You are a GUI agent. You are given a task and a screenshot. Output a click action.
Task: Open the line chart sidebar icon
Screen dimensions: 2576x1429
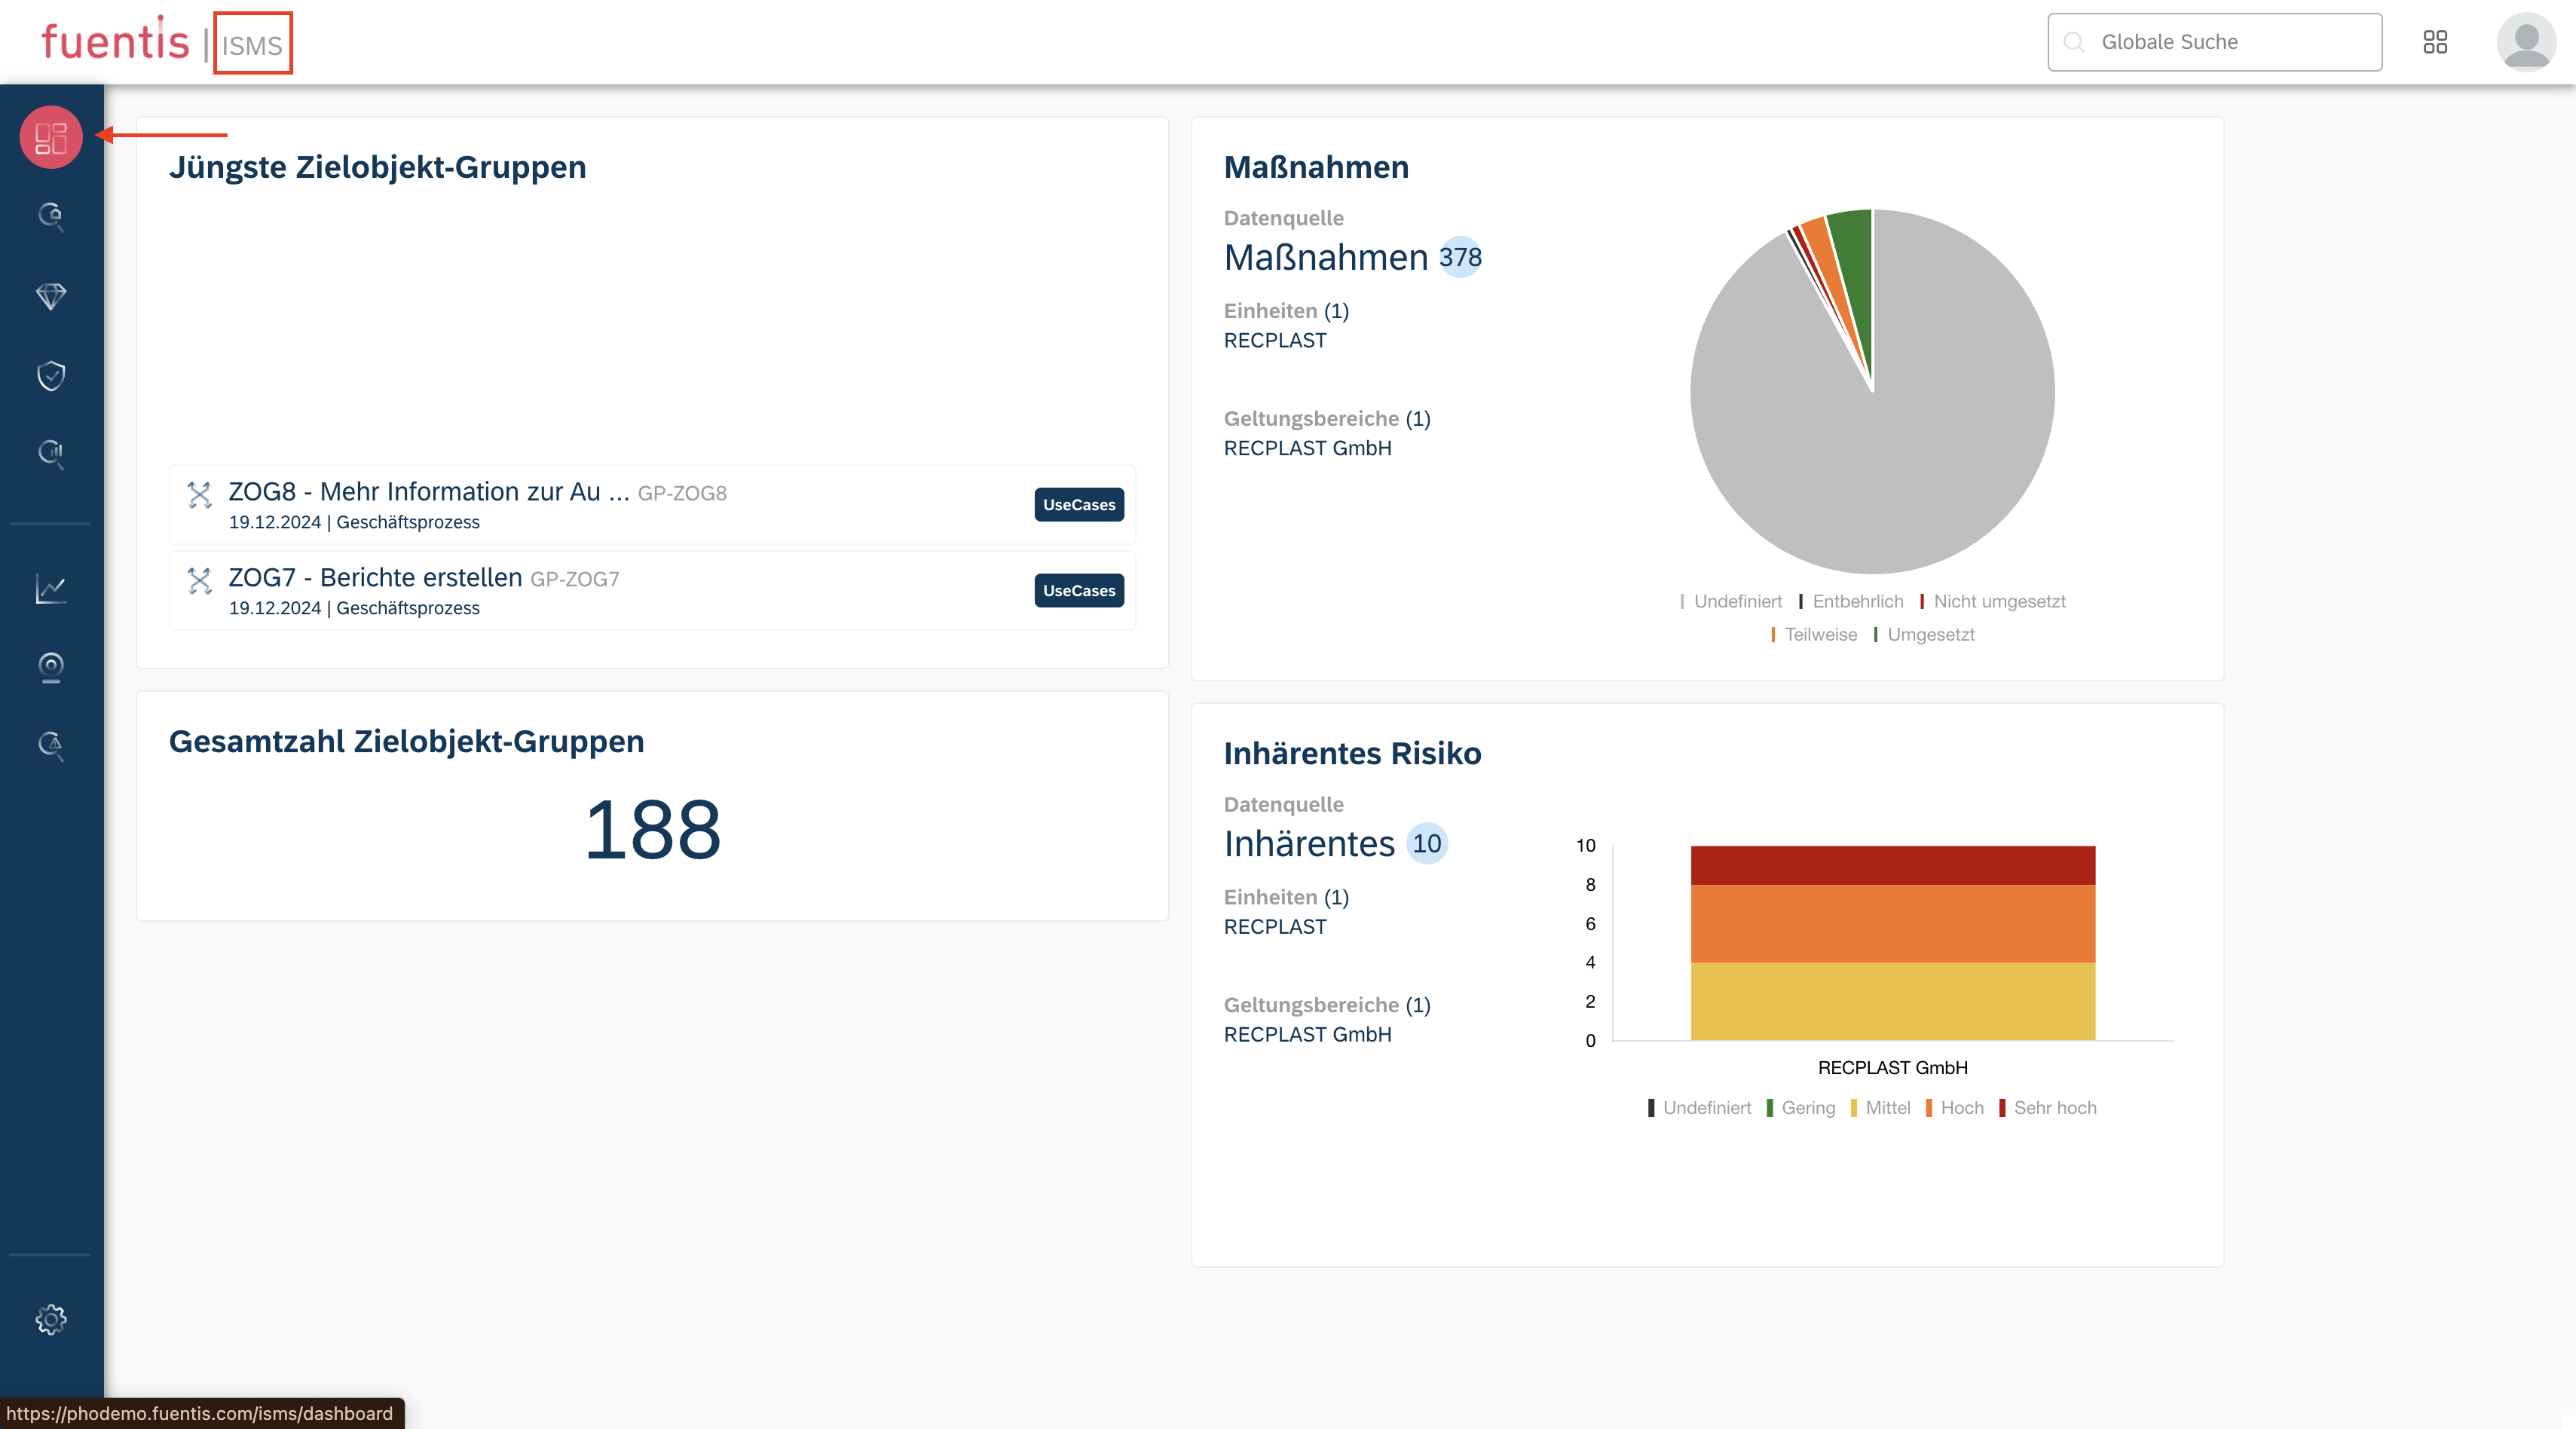pos(51,588)
